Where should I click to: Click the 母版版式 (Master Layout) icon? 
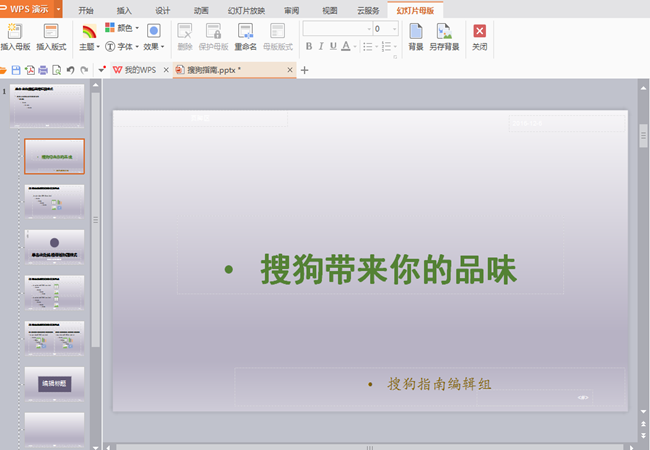[277, 31]
